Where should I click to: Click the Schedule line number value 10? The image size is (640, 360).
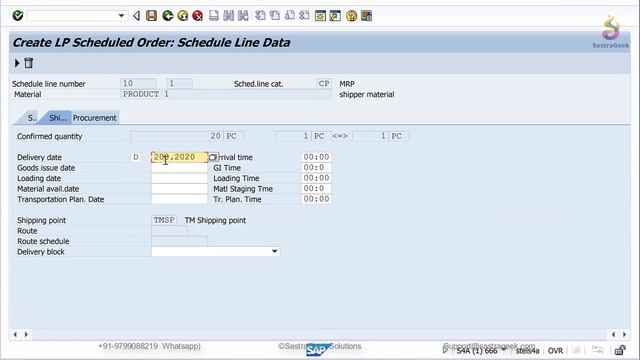pyautogui.click(x=138, y=84)
